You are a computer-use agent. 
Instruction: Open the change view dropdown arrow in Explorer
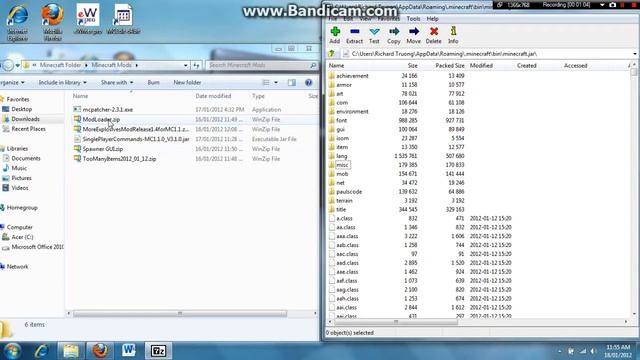(x=276, y=83)
